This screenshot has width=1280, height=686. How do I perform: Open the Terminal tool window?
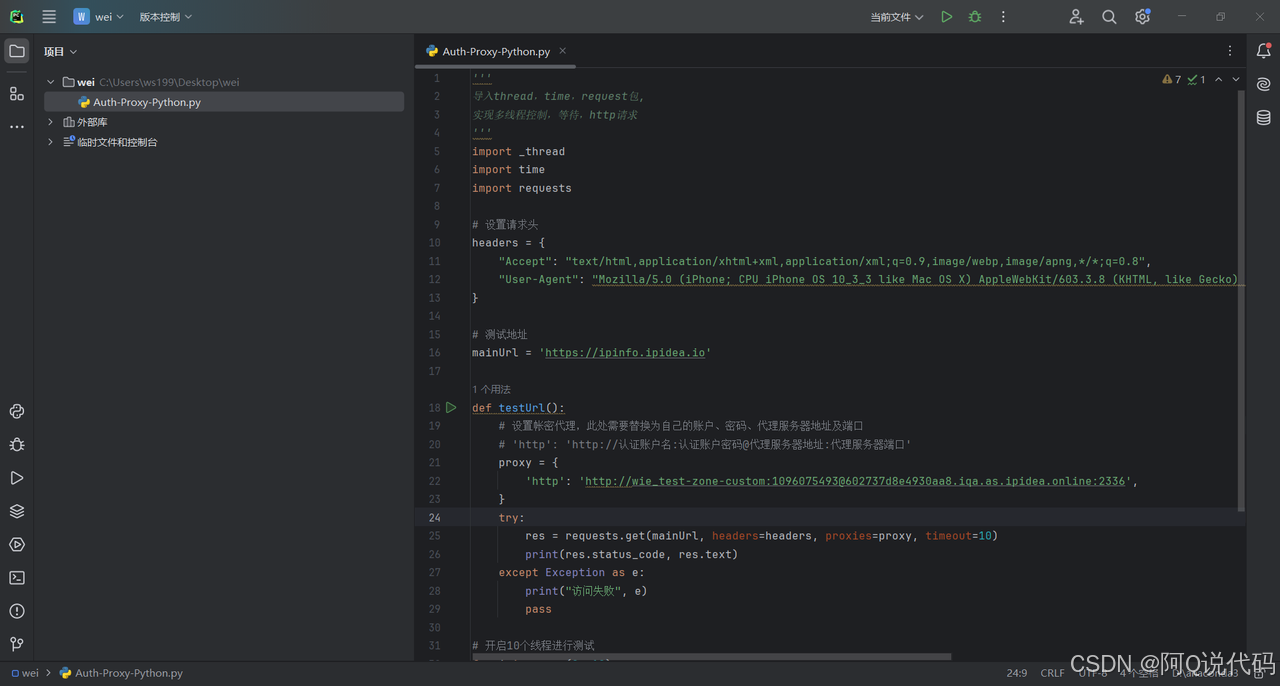tap(17, 578)
